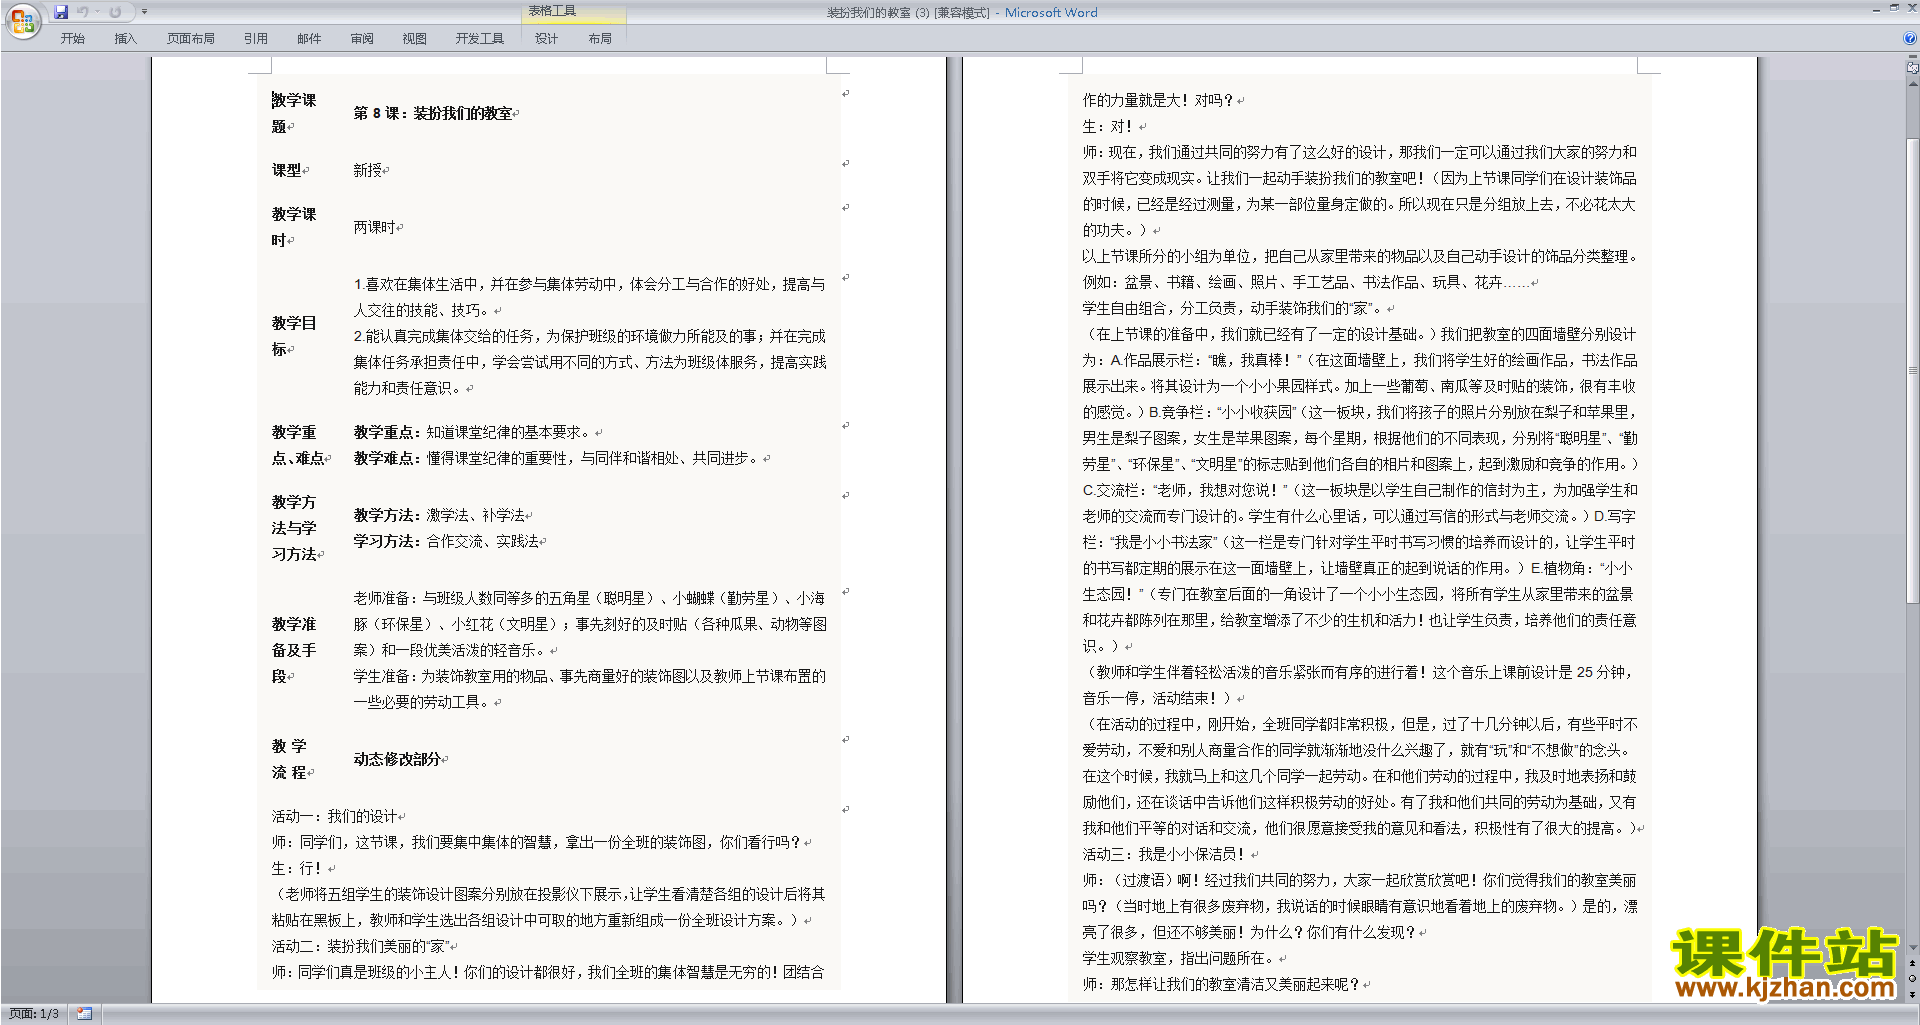The image size is (1920, 1025).
Task: Click the 教学目标 row label
Action: 294,336
